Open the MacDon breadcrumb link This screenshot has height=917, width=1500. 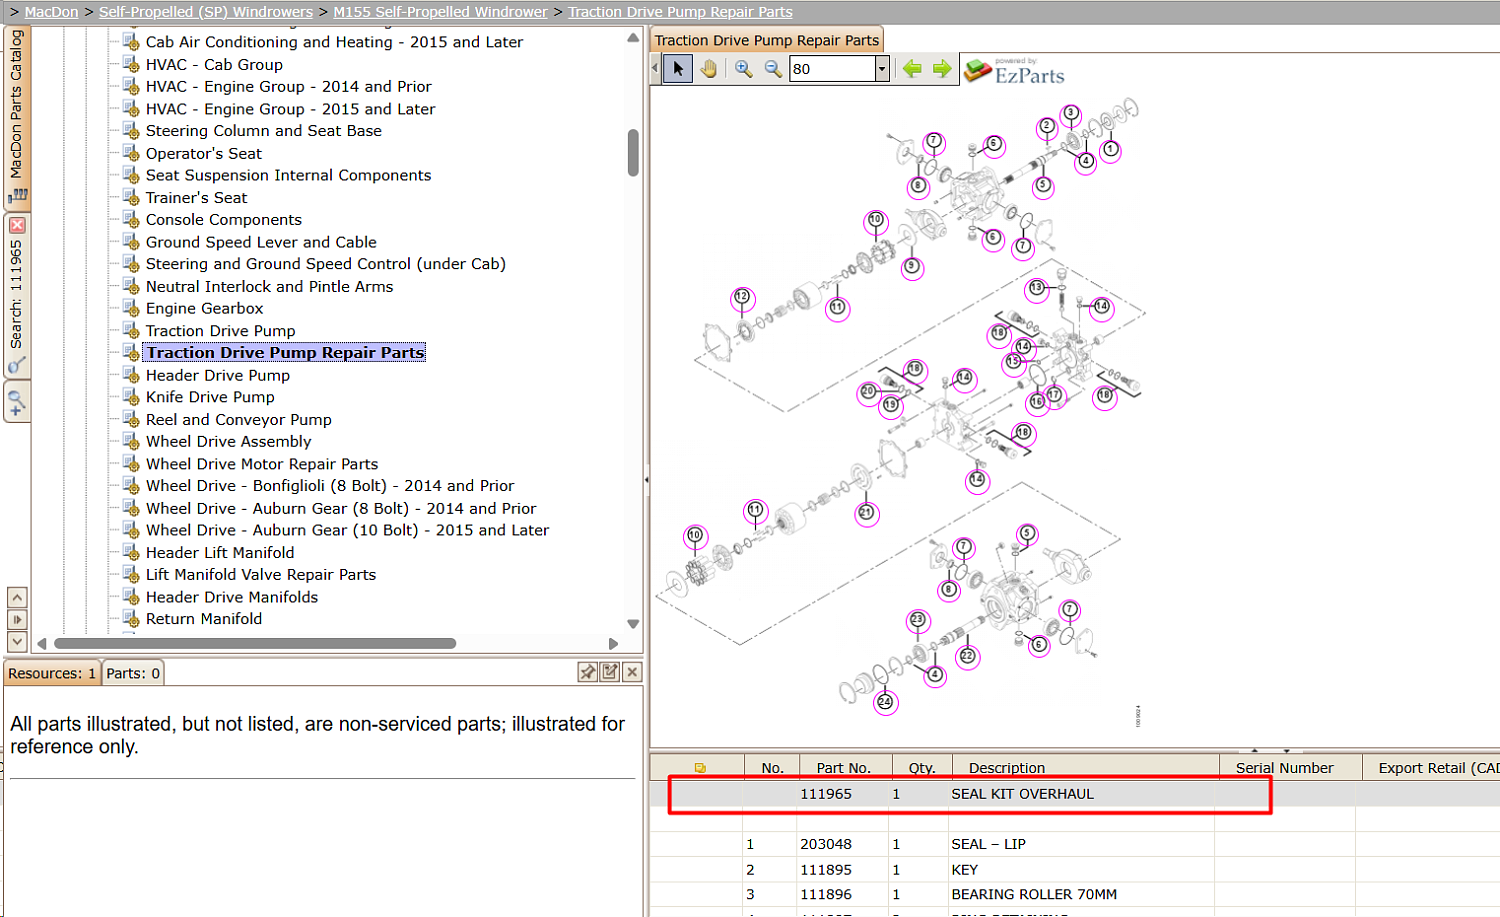click(51, 12)
